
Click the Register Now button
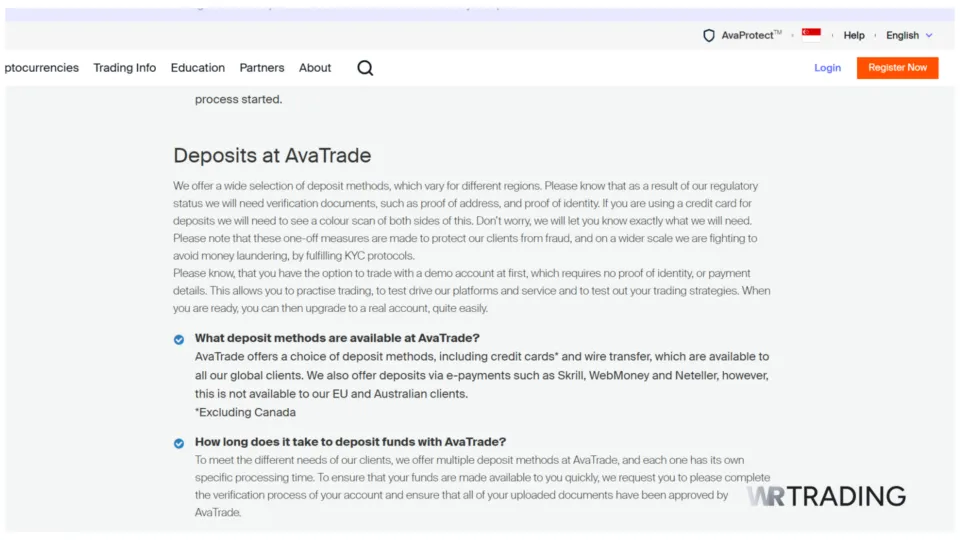897,68
